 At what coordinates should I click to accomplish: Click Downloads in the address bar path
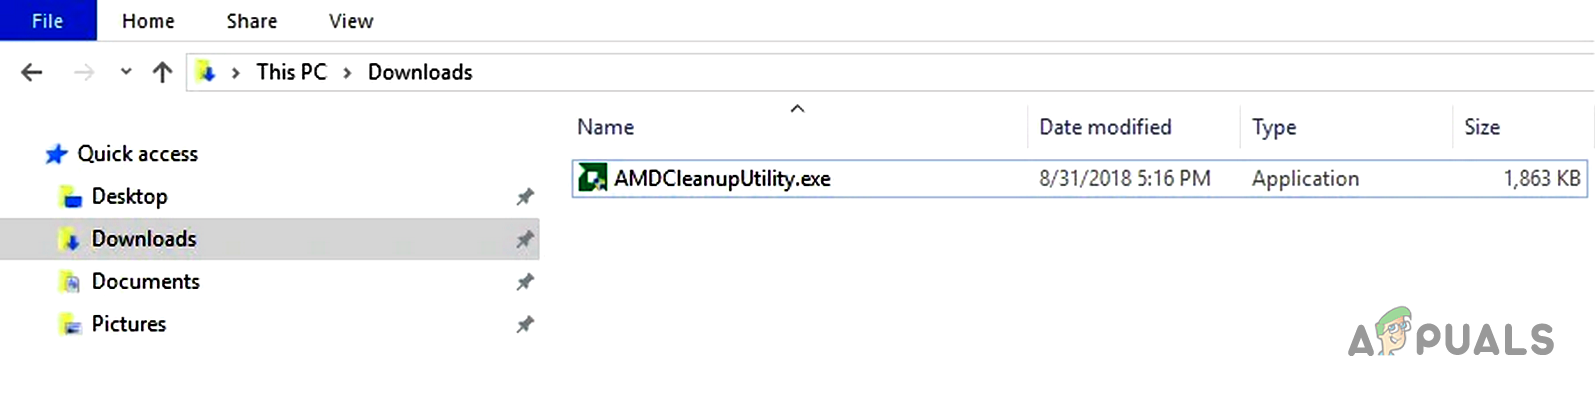pos(420,72)
